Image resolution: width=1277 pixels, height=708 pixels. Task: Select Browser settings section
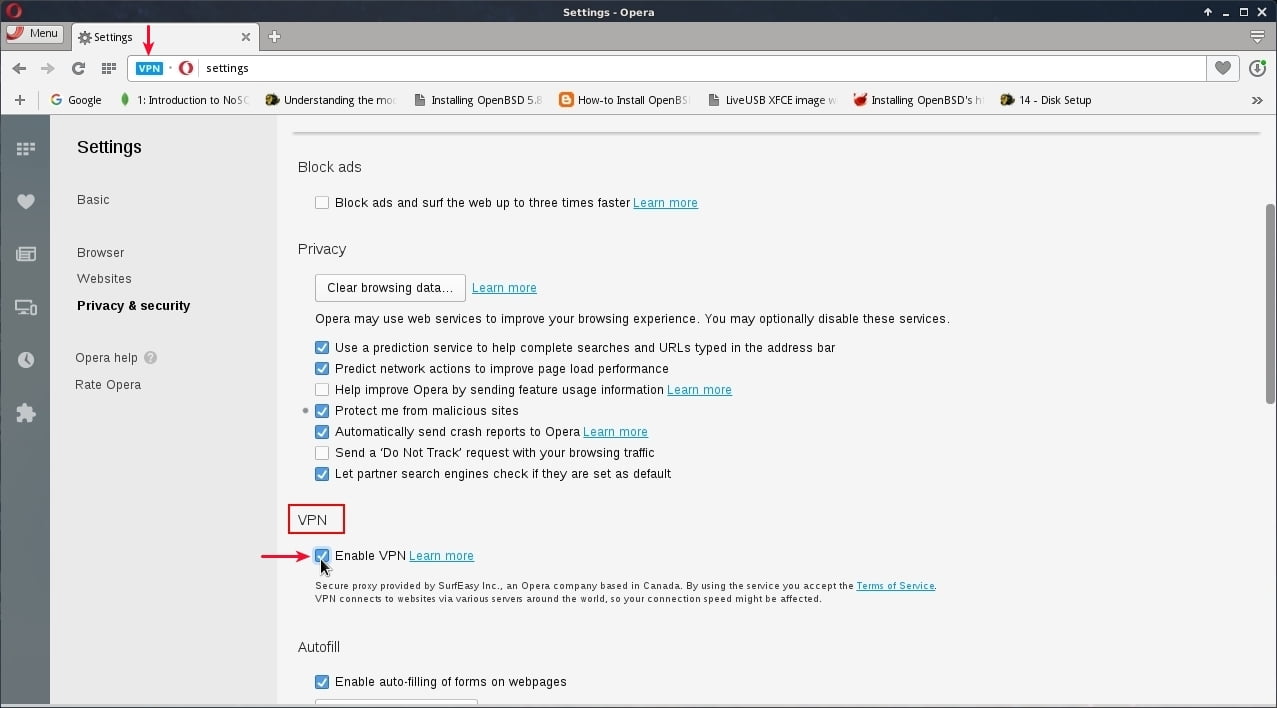(x=101, y=253)
